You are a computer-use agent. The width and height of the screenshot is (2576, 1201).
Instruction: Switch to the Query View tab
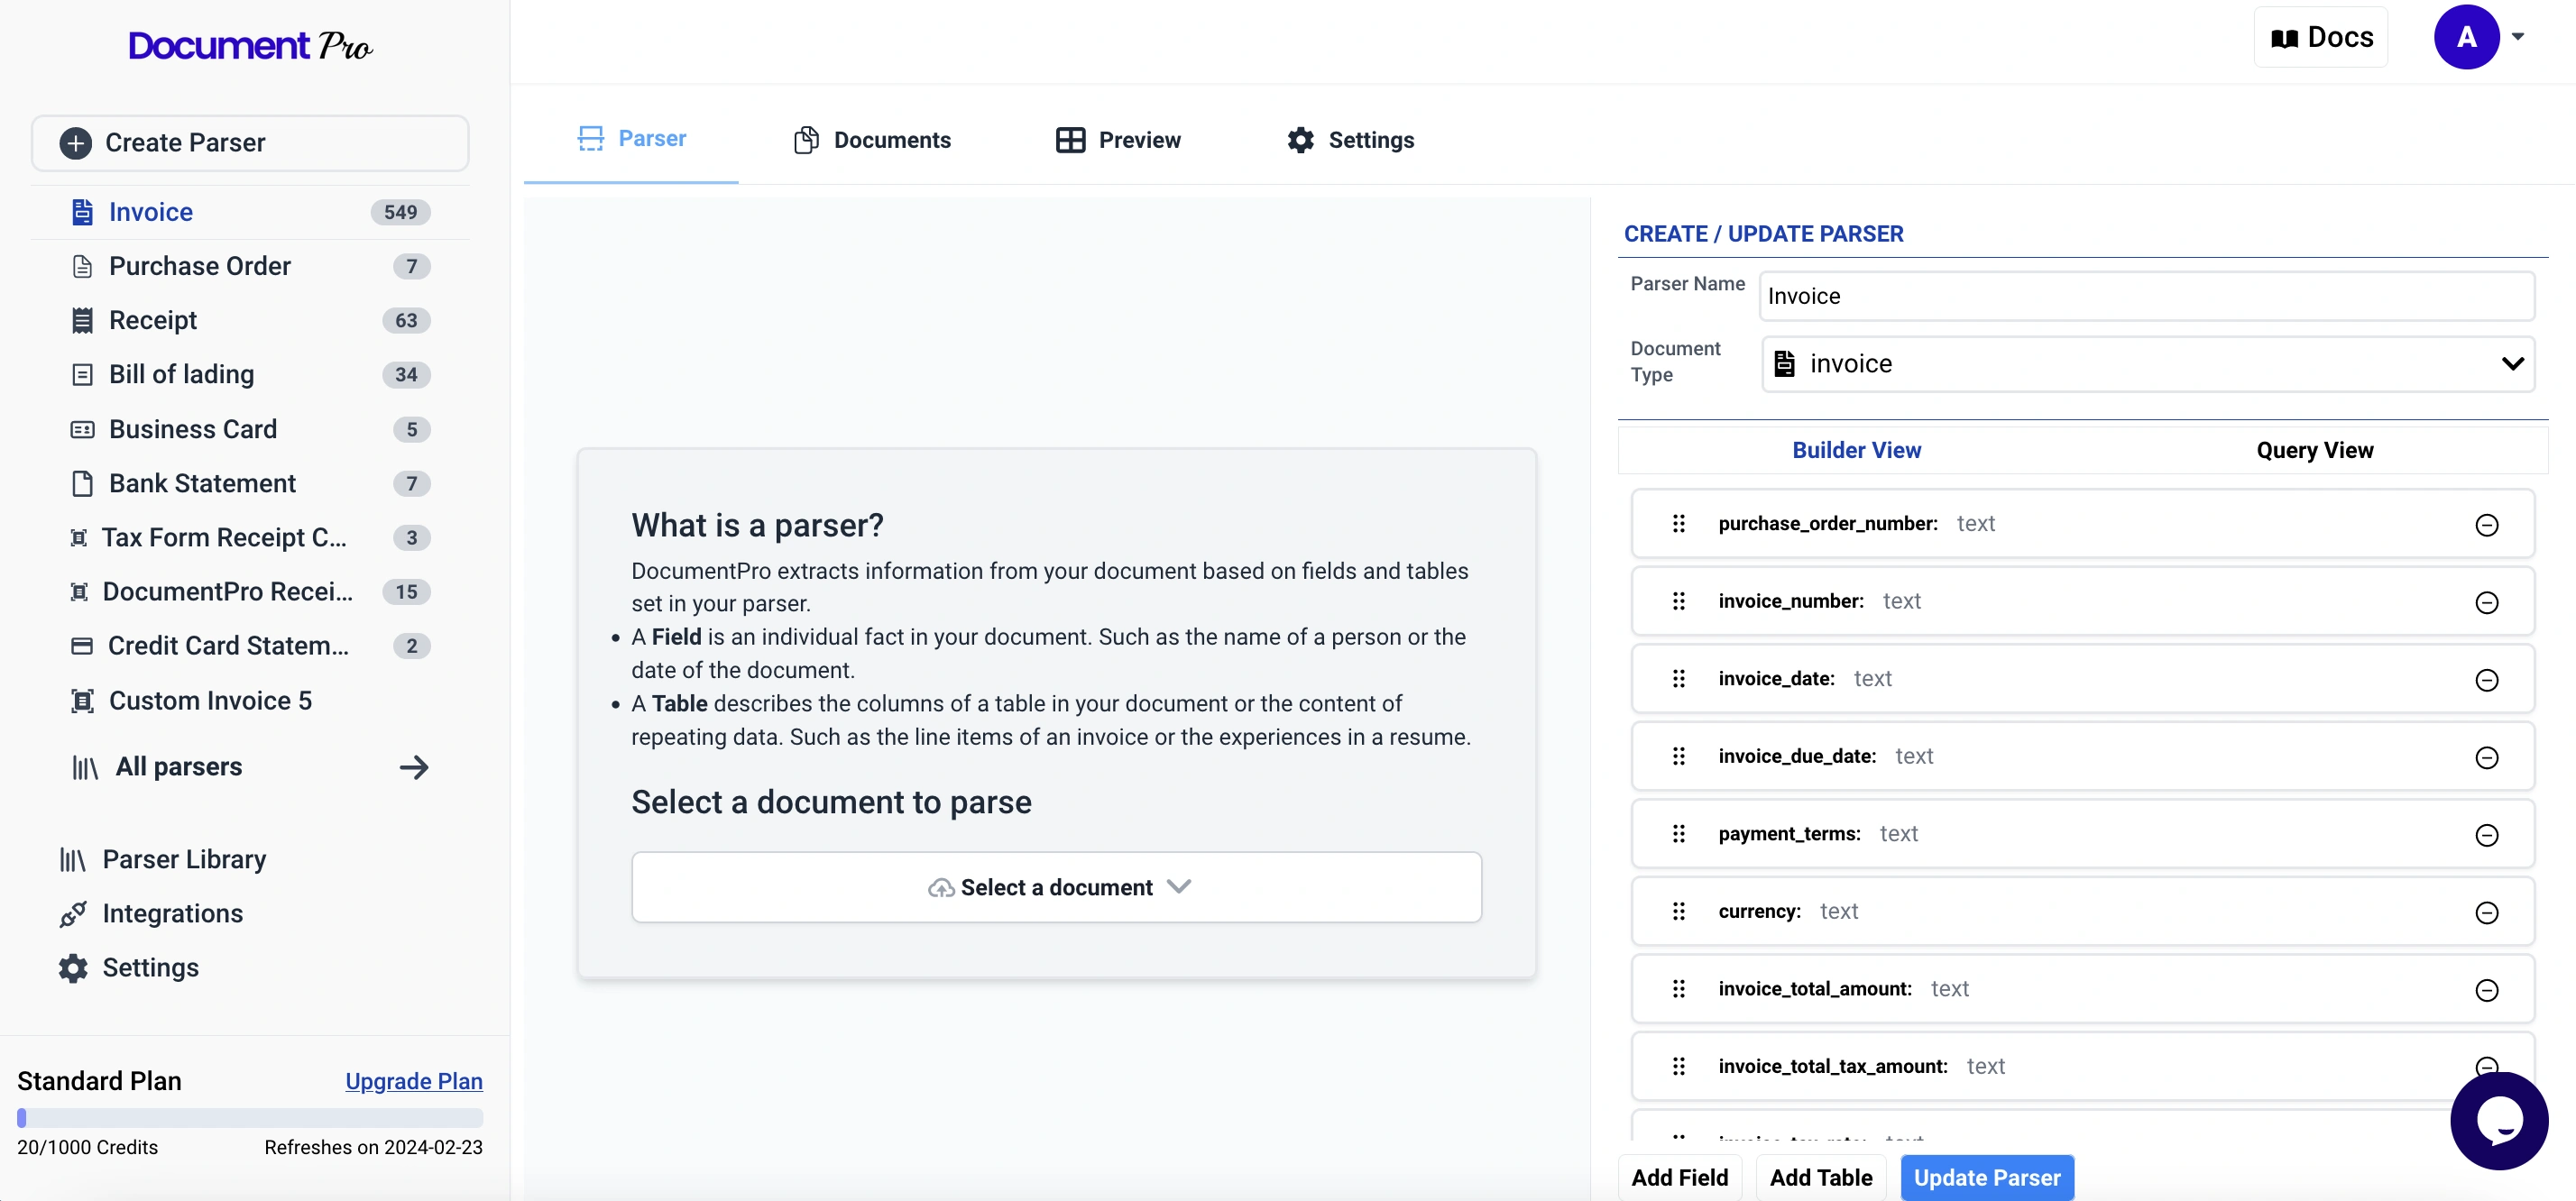pos(2314,448)
